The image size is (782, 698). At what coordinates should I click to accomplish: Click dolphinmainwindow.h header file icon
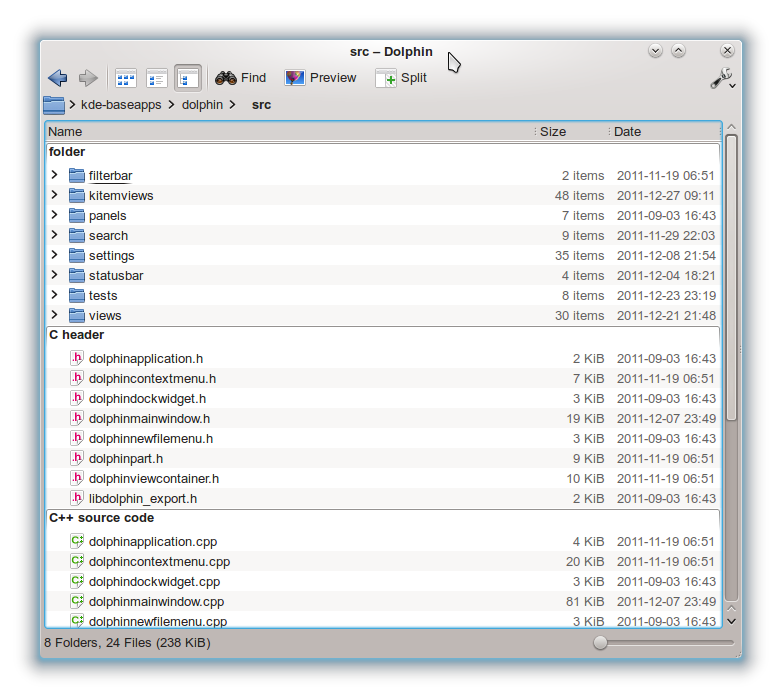(x=76, y=418)
